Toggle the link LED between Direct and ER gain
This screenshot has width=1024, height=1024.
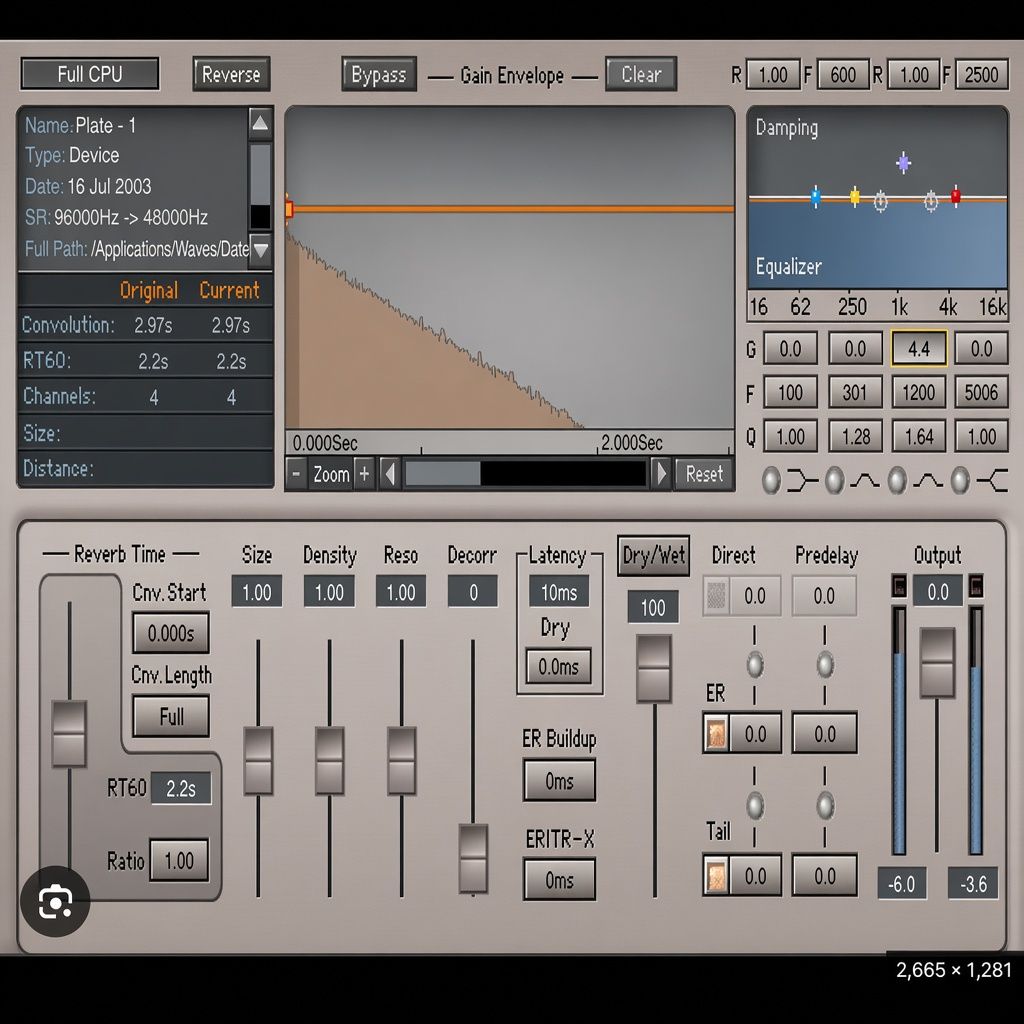(x=755, y=664)
